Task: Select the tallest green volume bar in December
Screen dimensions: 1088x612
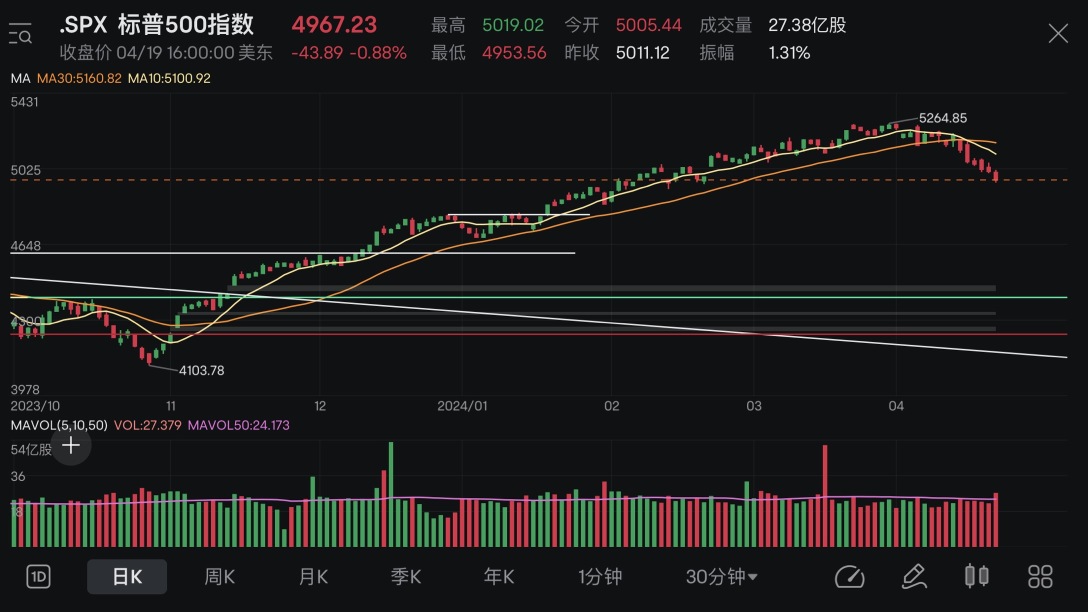Action: [x=391, y=494]
